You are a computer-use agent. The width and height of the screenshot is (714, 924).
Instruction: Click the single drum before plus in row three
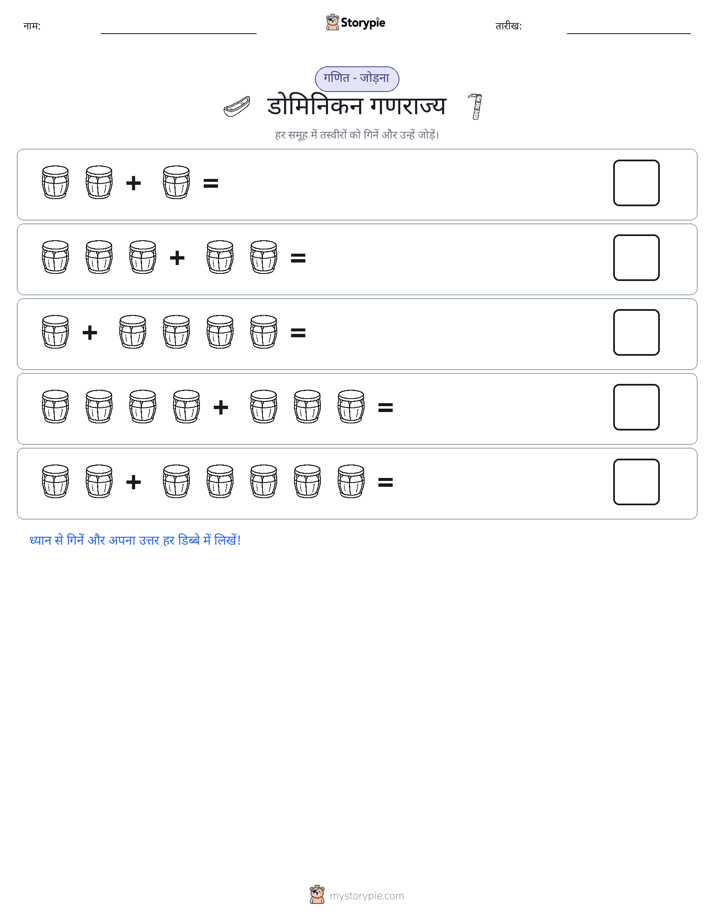click(x=55, y=332)
